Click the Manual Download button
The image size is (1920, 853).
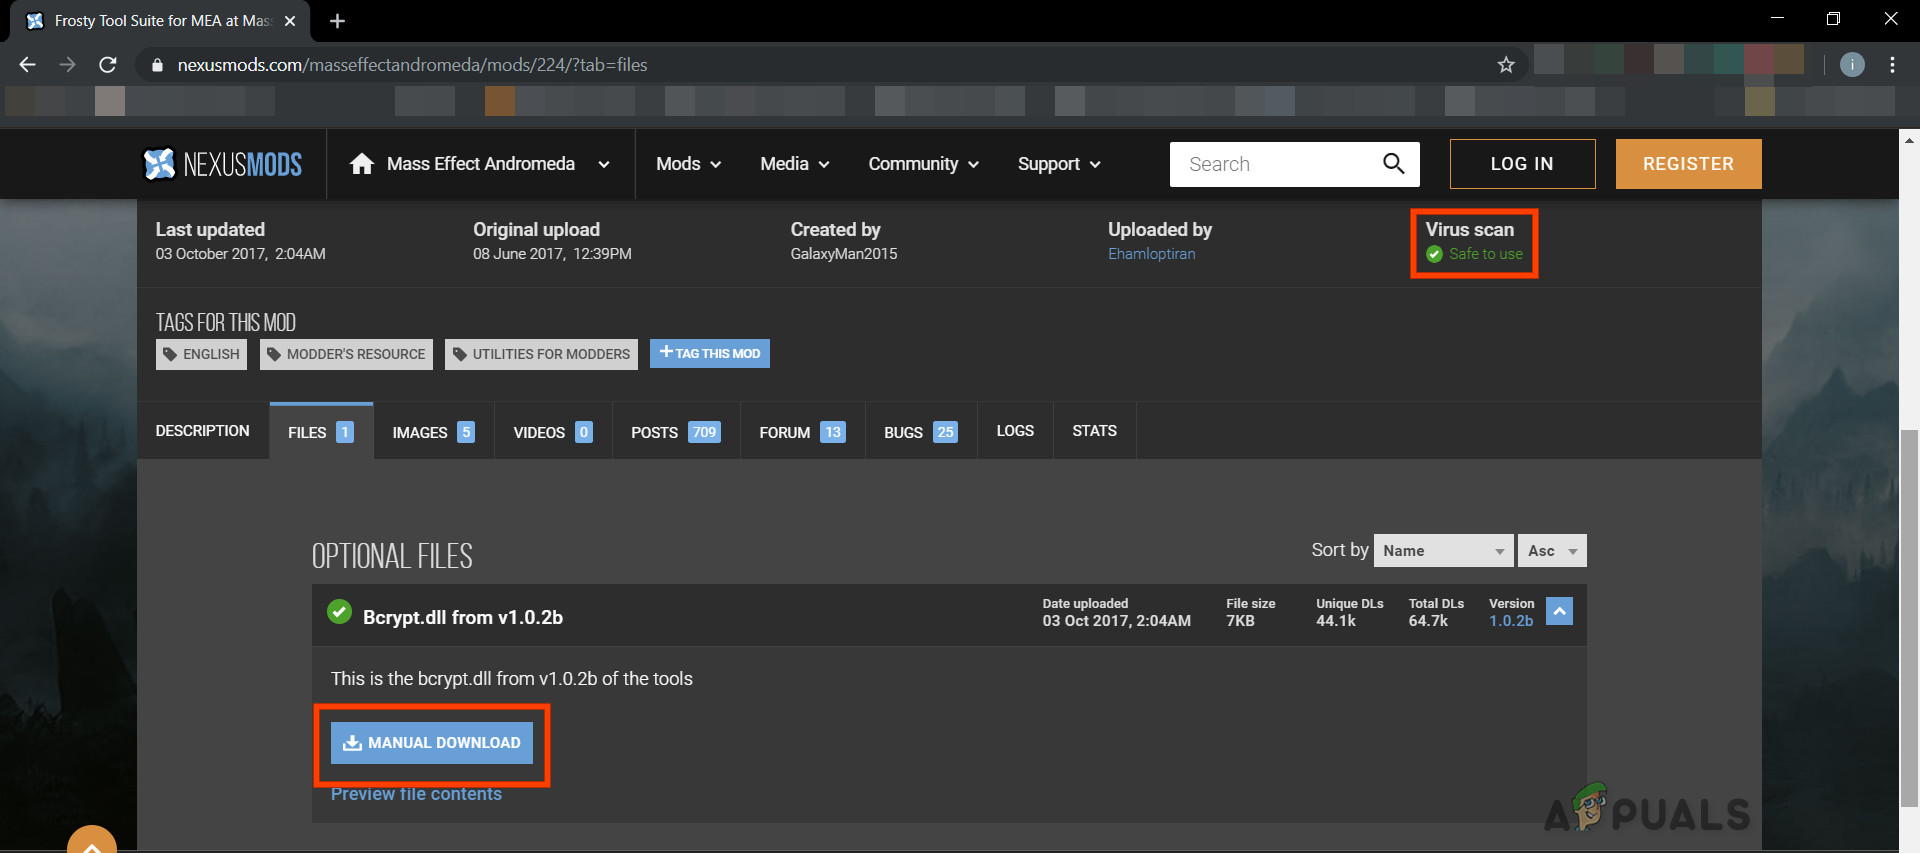(432, 743)
